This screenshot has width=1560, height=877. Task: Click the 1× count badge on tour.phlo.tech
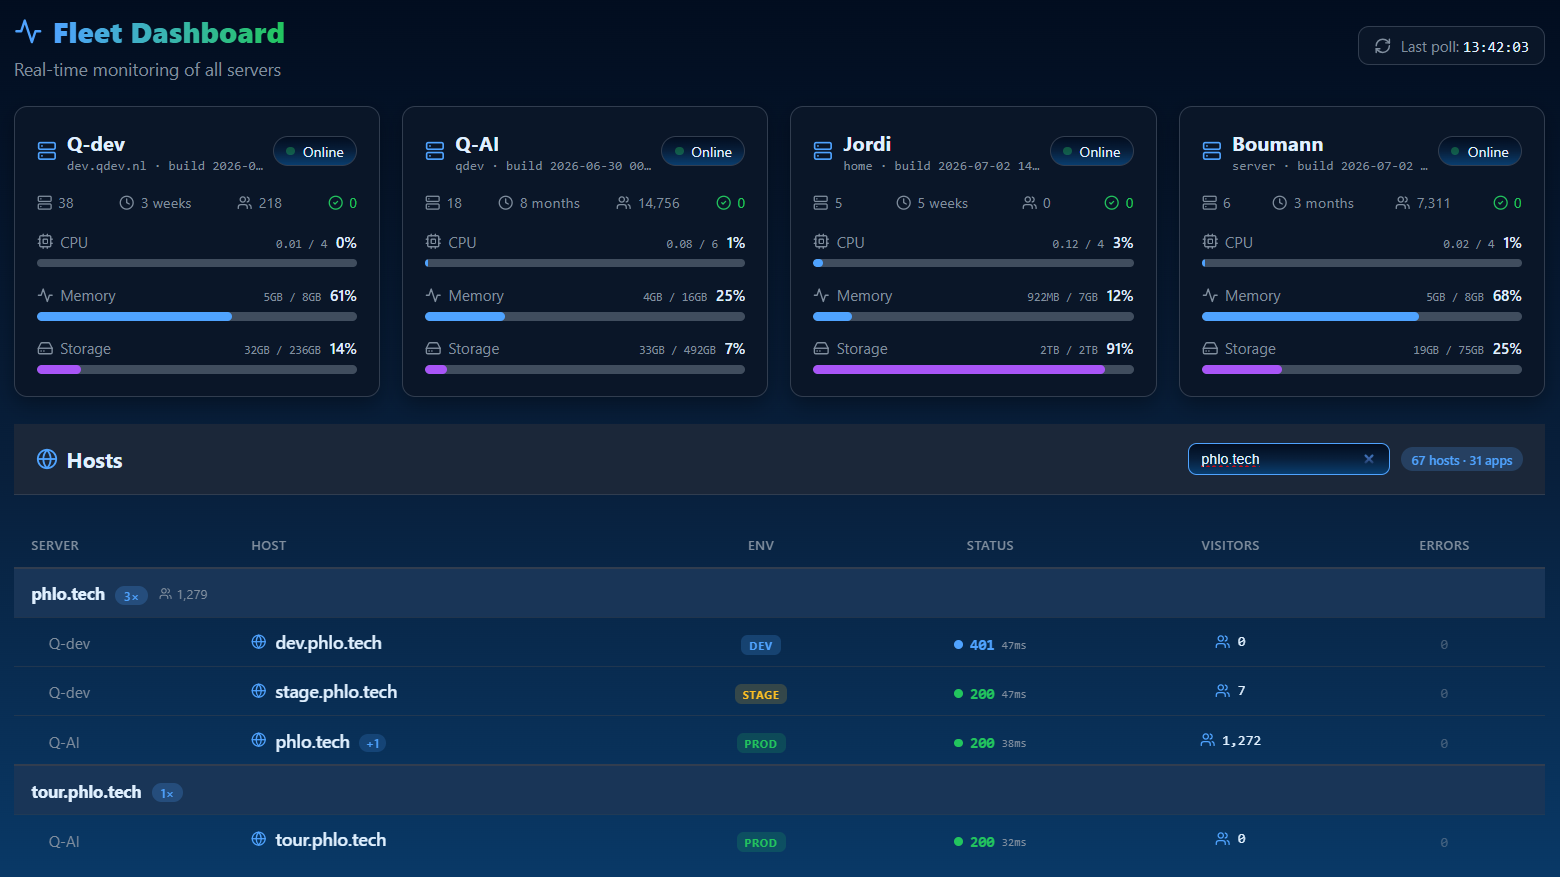pos(167,794)
